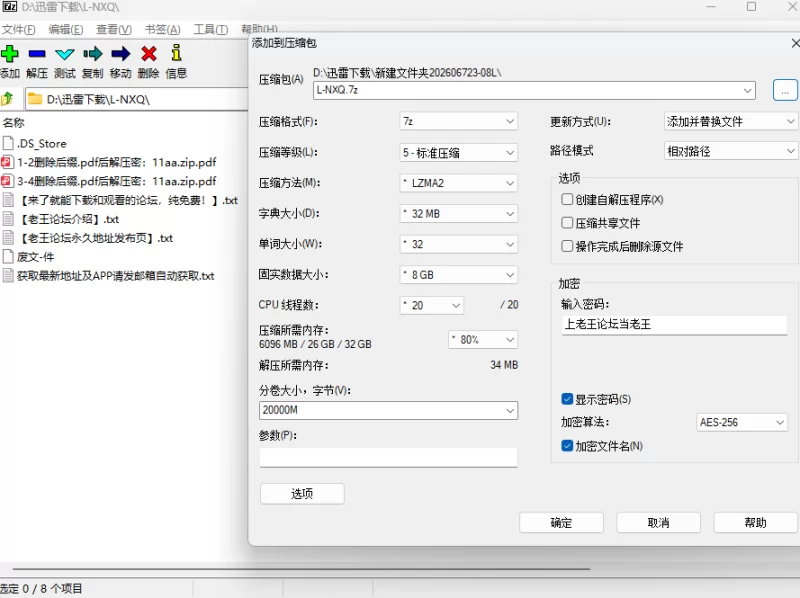Click the Delete (删除) red X icon

[x=149, y=53]
